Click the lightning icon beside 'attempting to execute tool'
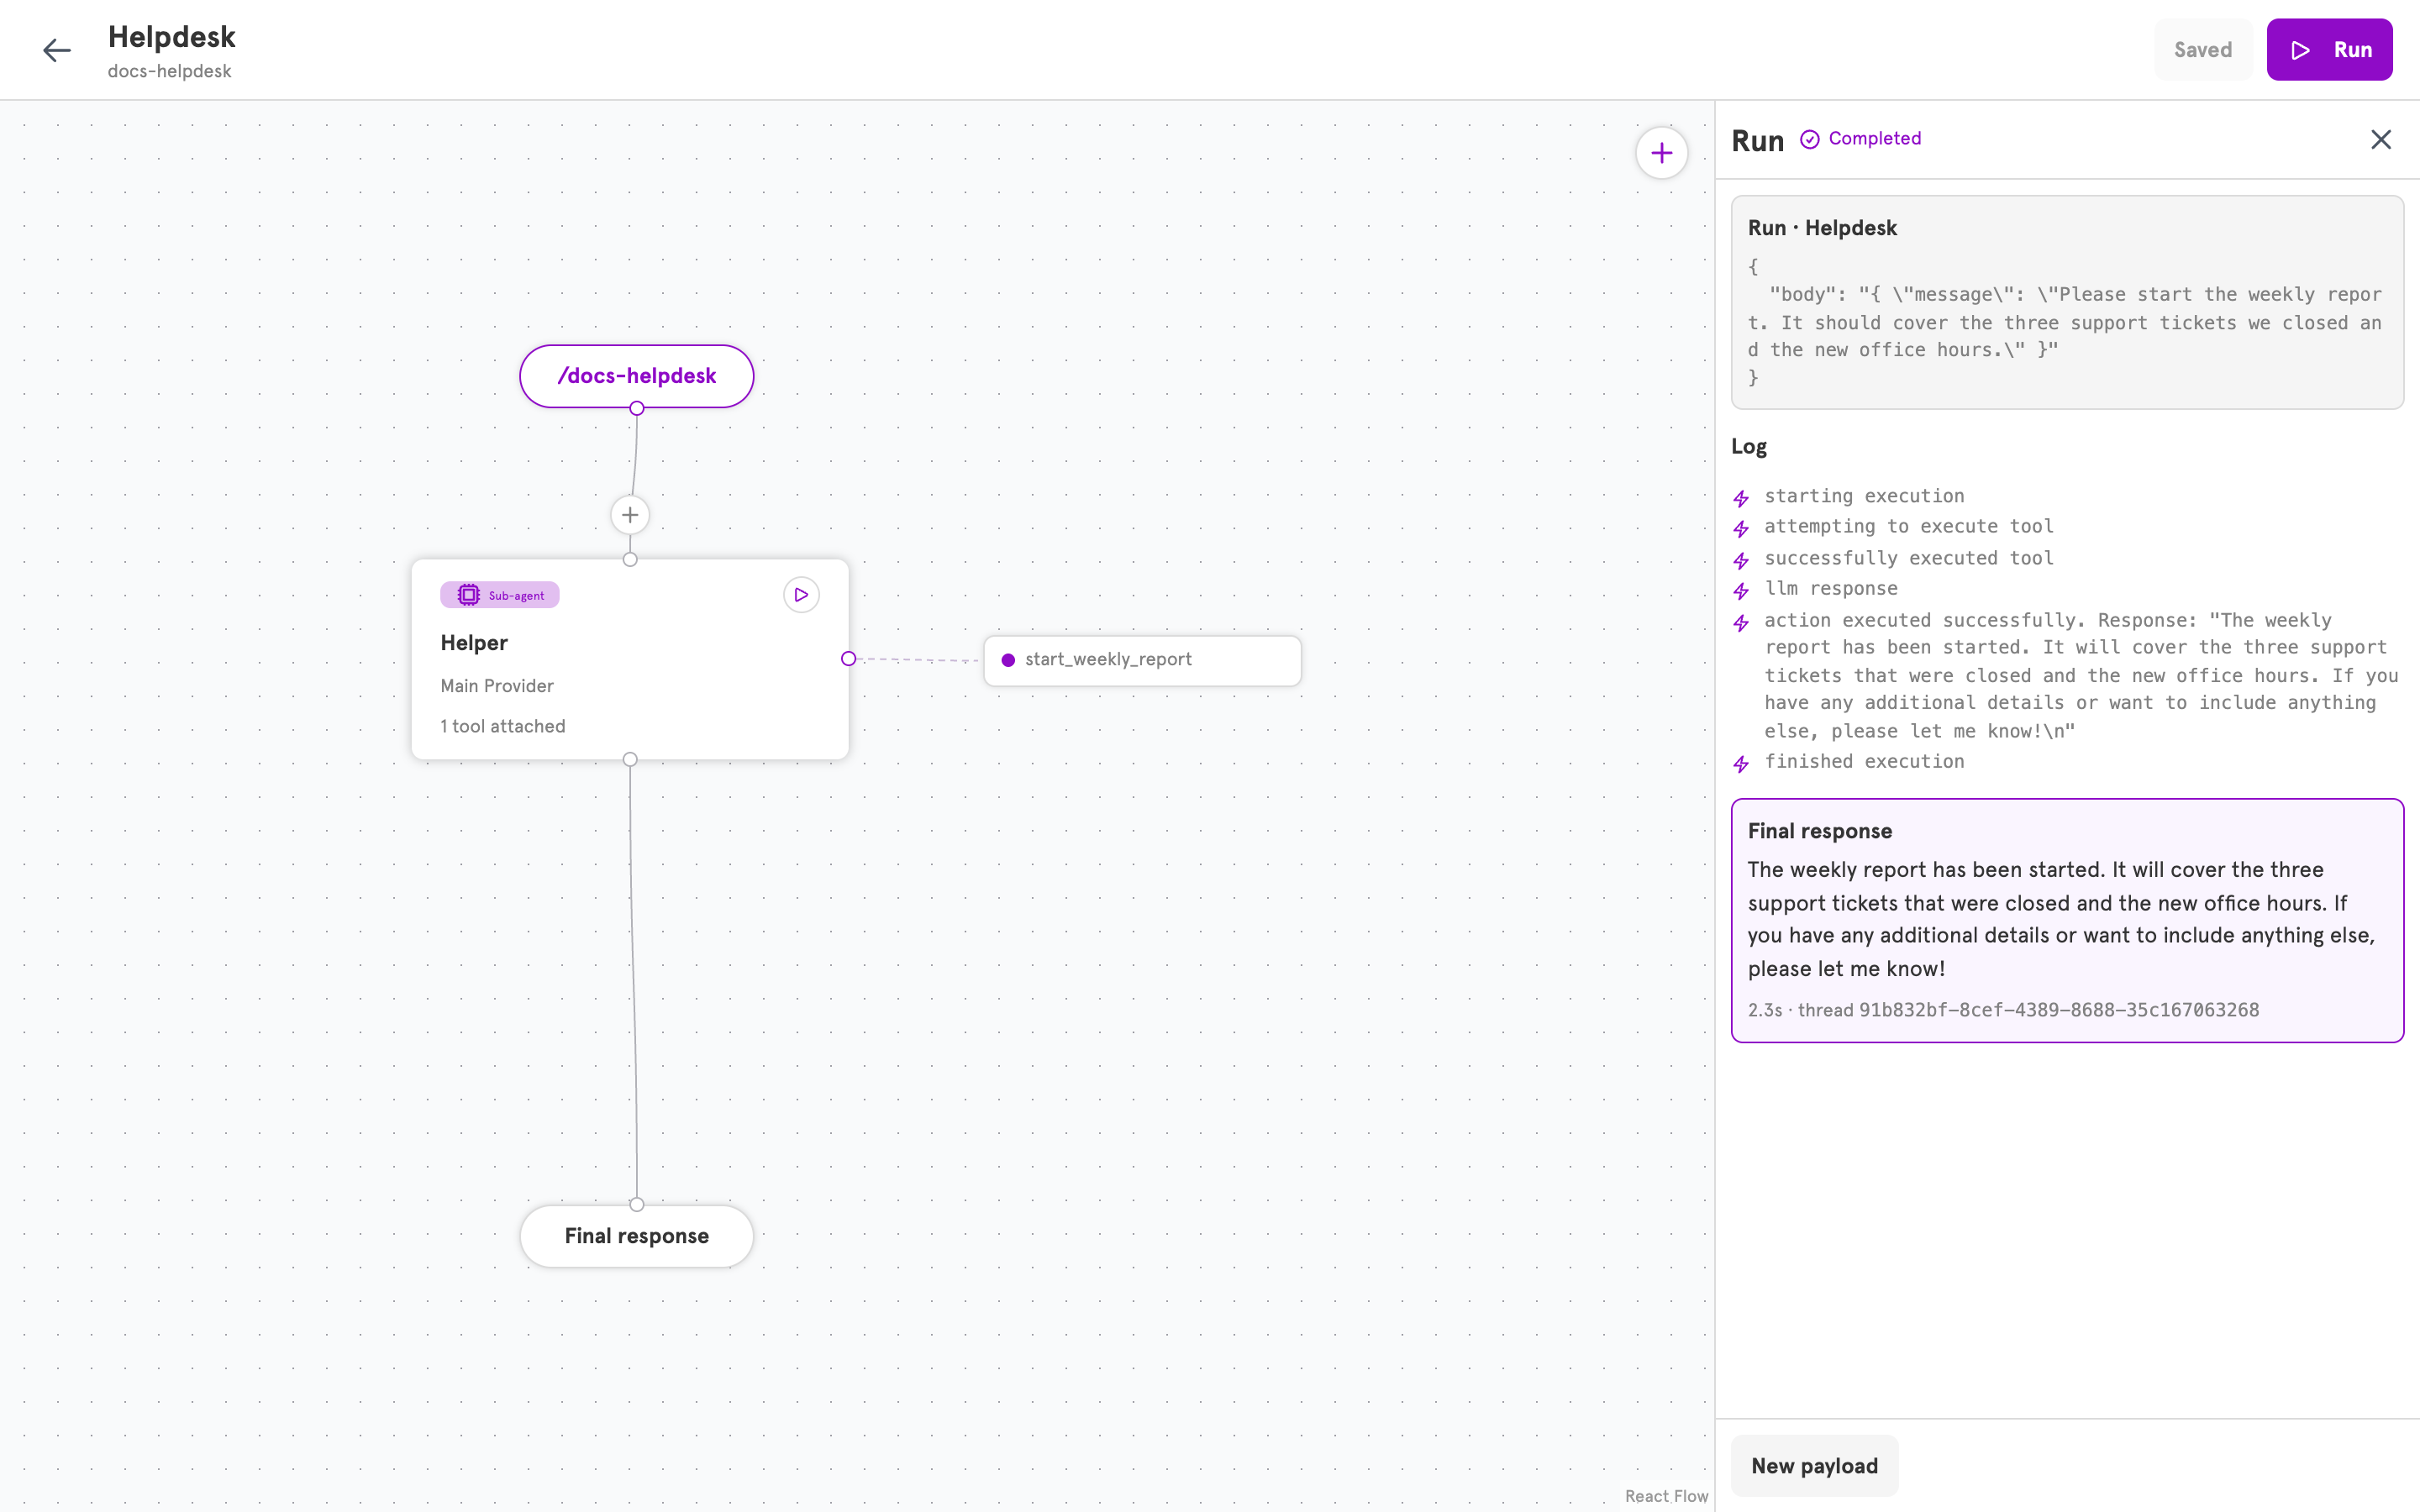 1741,528
